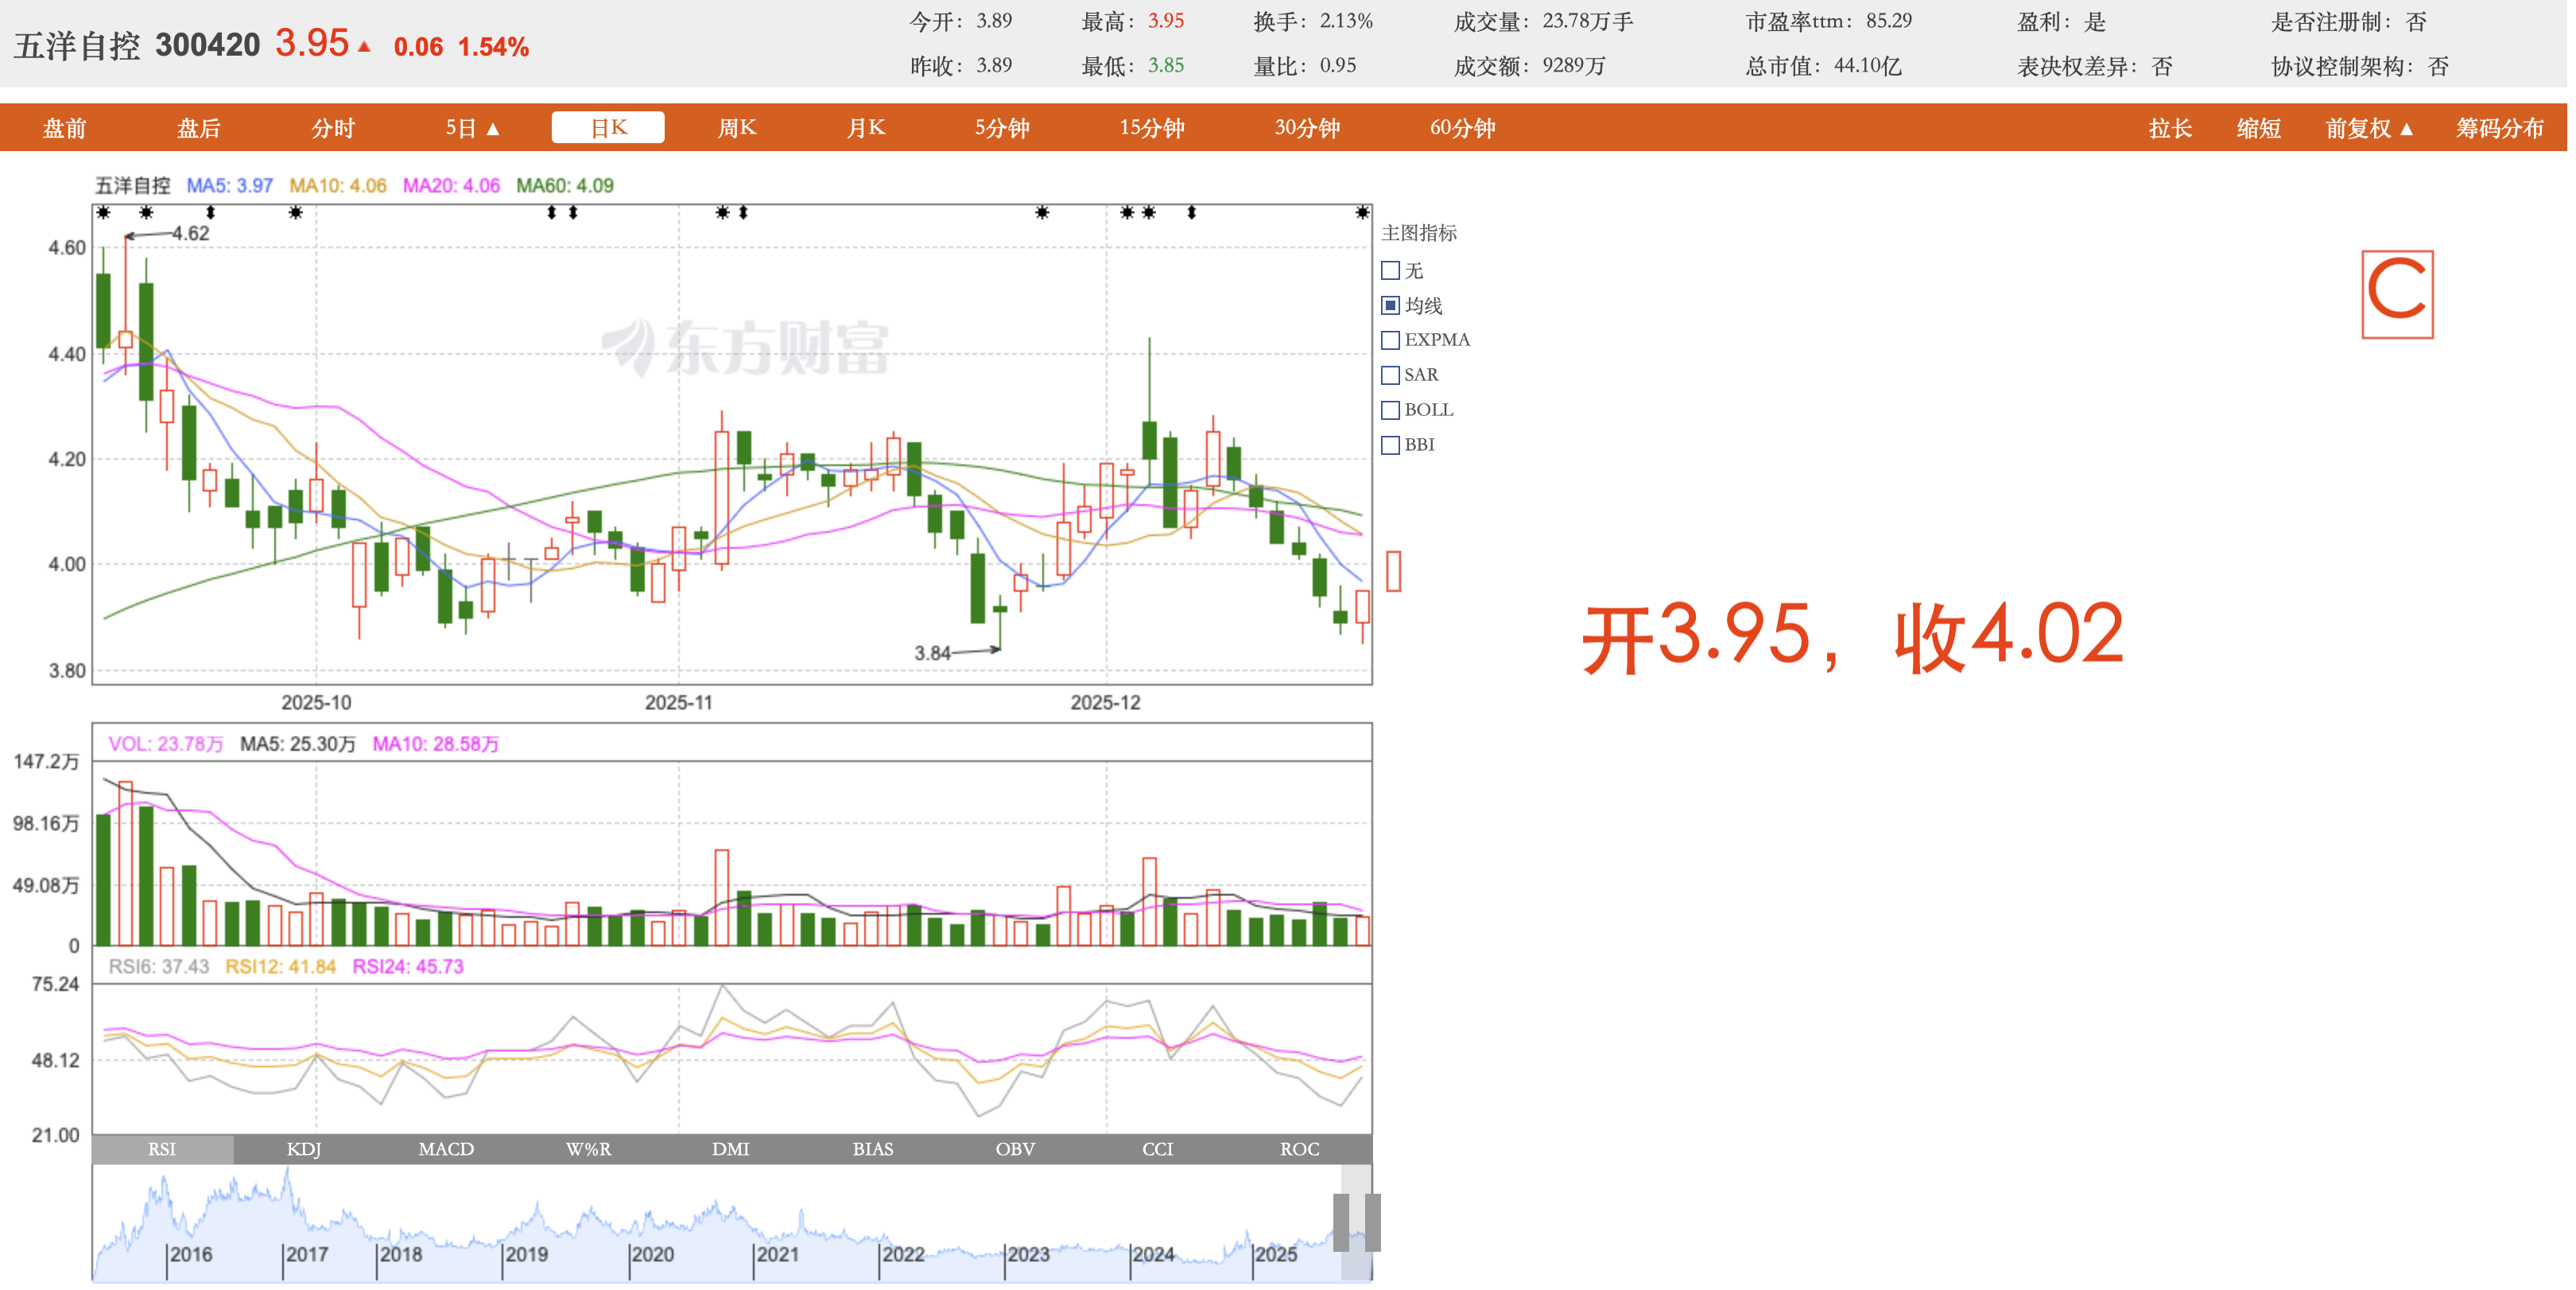Enable the BOLL main indicator checkbox
This screenshot has width=2576, height=1290.
click(x=1390, y=410)
